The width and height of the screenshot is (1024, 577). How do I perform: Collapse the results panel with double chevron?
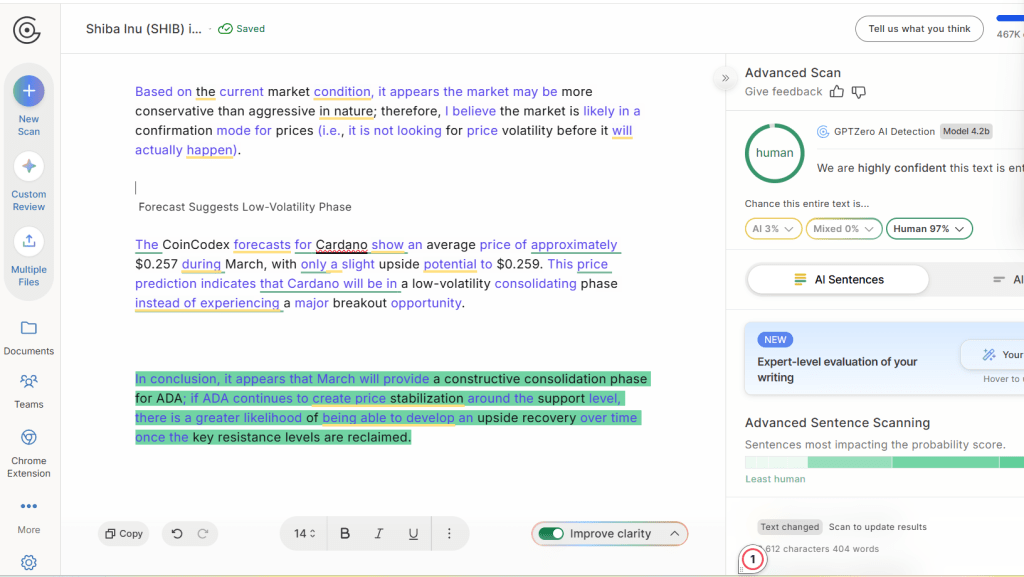point(725,78)
